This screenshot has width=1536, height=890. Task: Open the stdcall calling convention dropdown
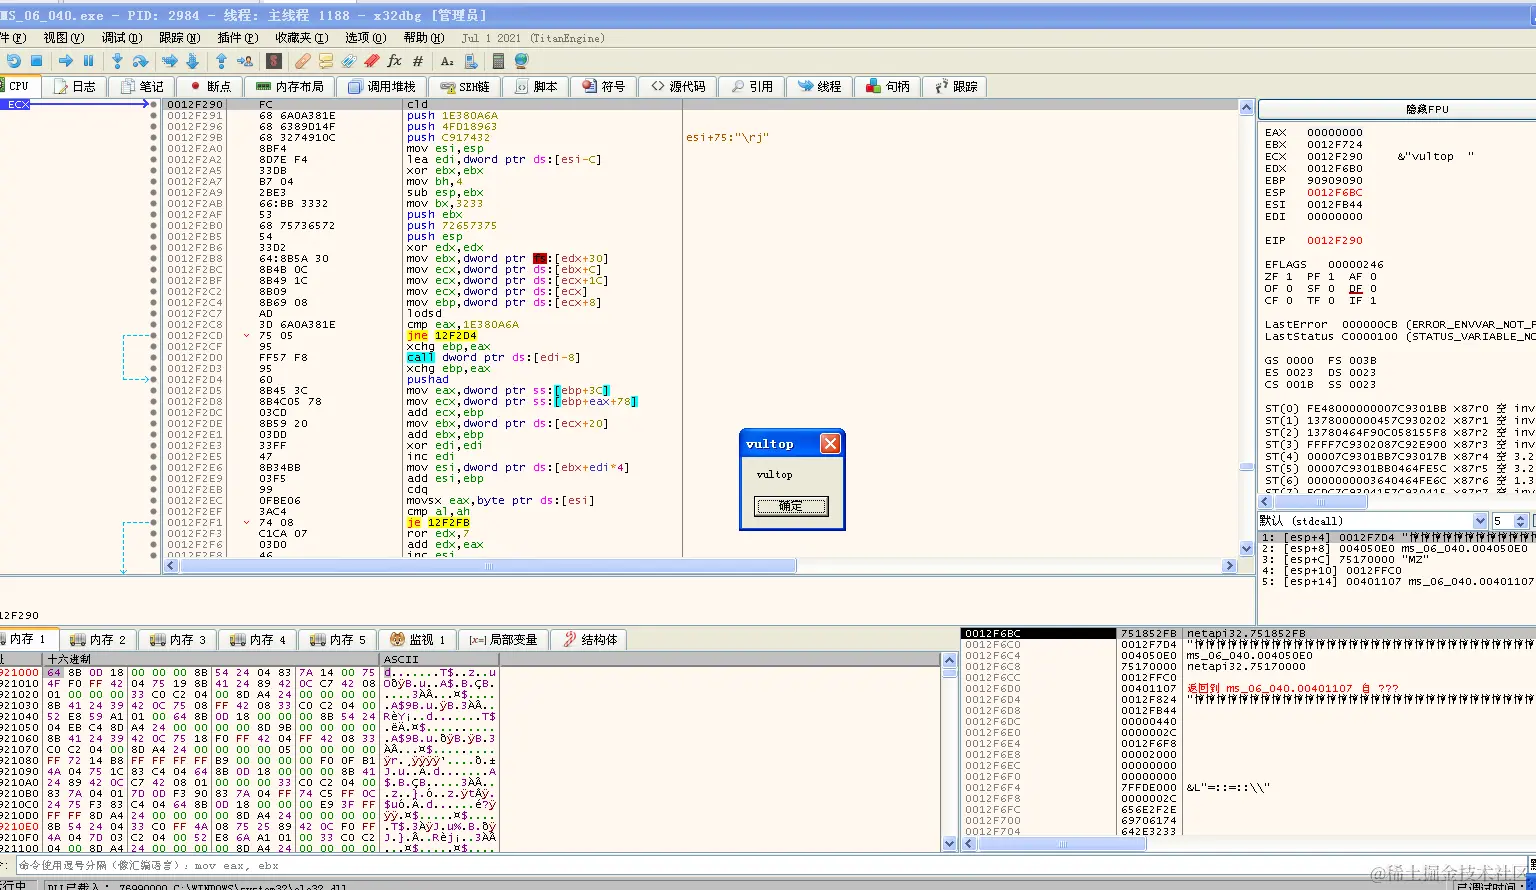(1480, 521)
